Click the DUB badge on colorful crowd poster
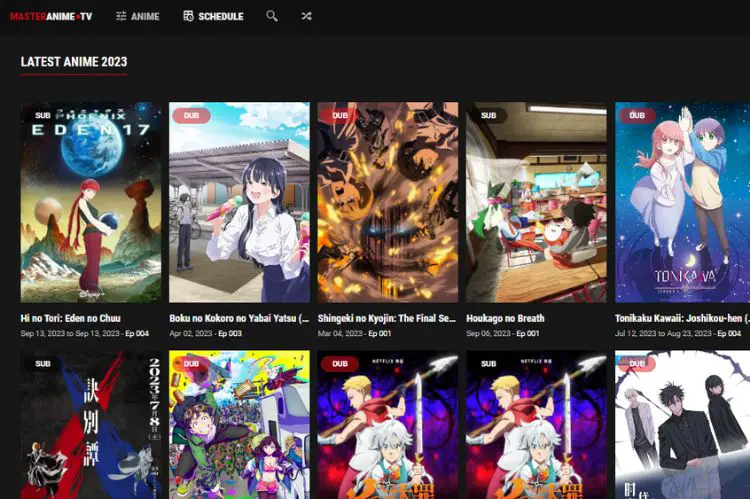Screen dimensions: 750x499 tap(191, 364)
